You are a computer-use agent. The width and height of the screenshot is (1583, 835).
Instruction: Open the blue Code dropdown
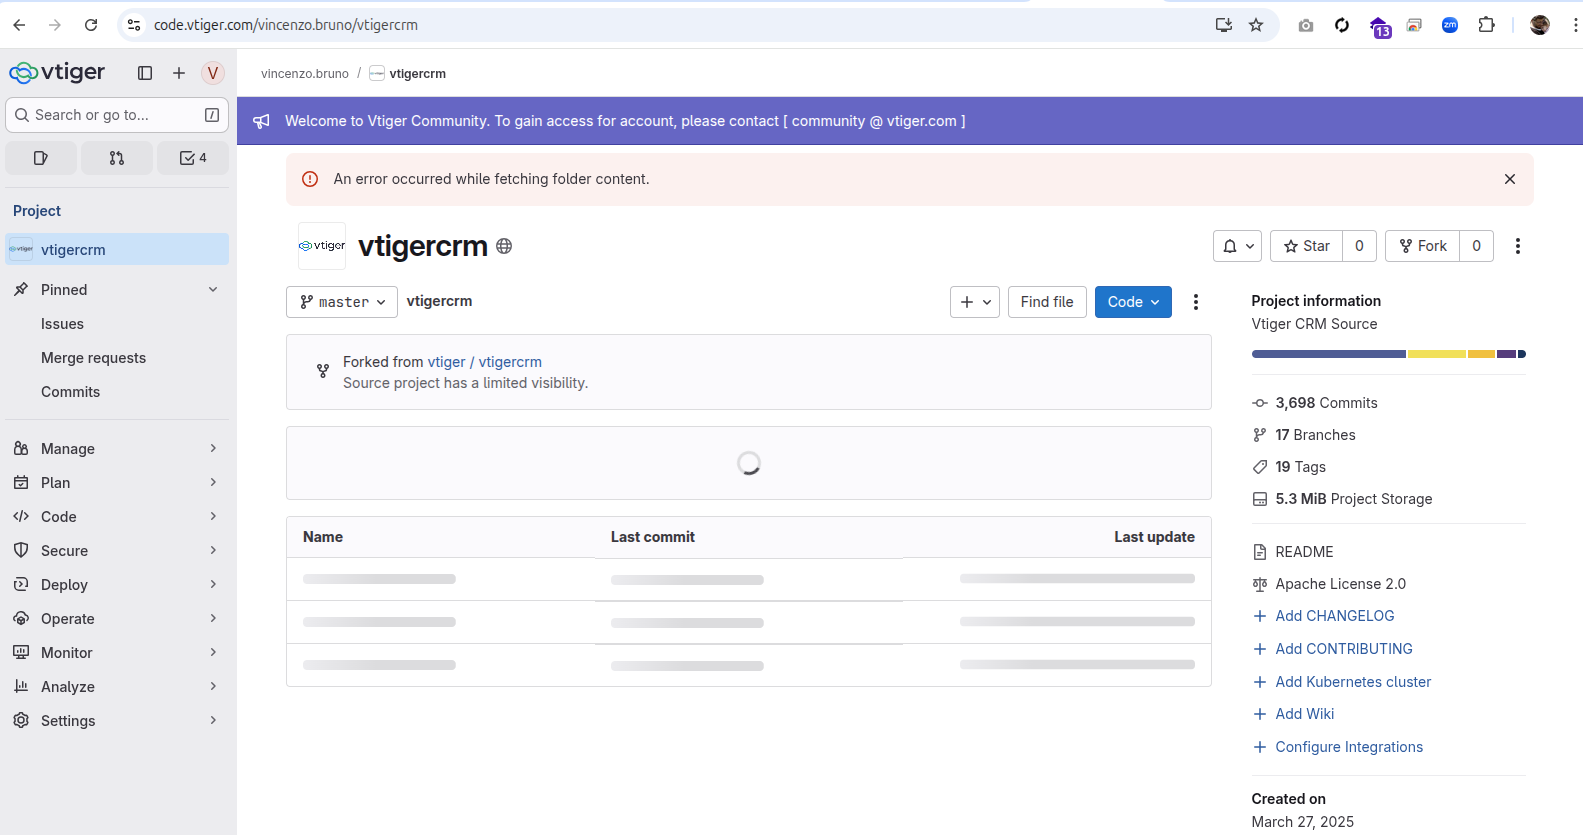(x=1133, y=302)
